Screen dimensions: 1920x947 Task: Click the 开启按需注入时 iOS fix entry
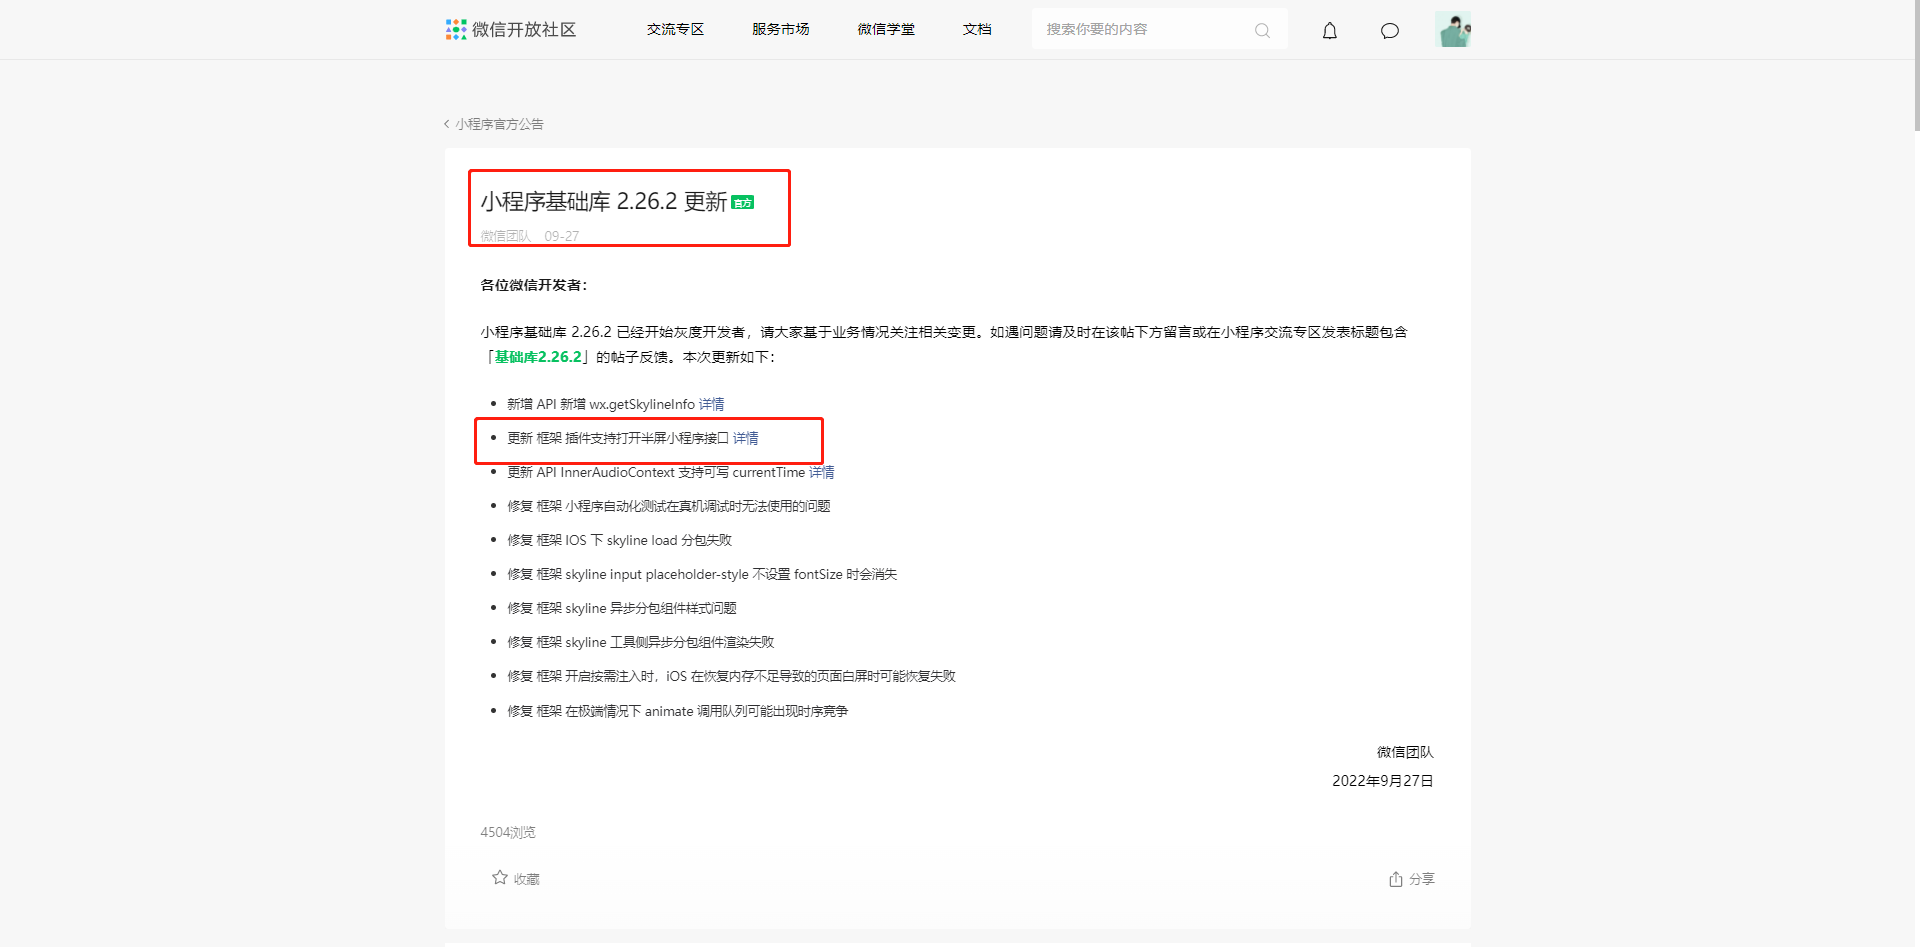pos(731,676)
